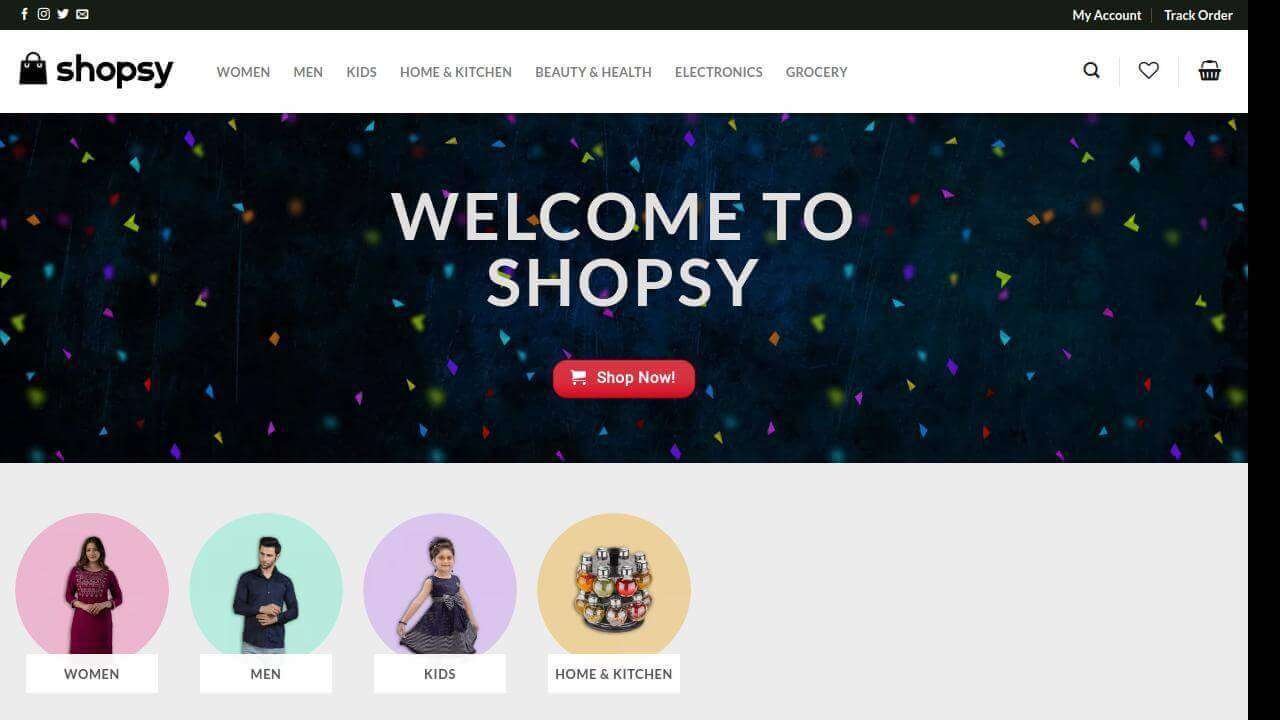This screenshot has width=1280, height=720.
Task: Open the Grocery menu item
Action: point(816,72)
